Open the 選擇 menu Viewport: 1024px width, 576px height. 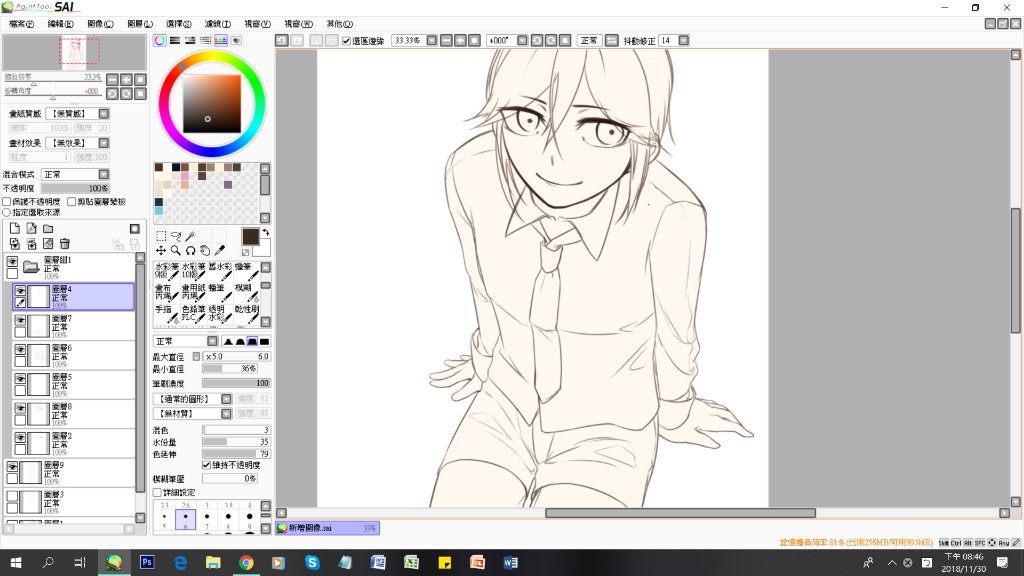179,24
